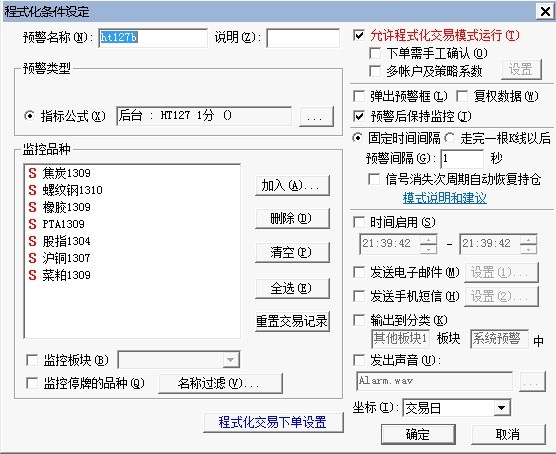Click the S icon beside 螺纹钢1310

(32, 190)
